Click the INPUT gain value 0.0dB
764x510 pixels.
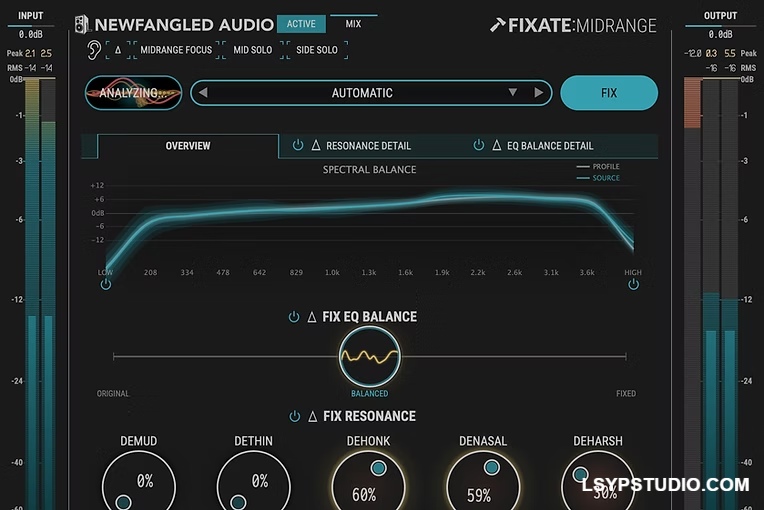[31, 35]
